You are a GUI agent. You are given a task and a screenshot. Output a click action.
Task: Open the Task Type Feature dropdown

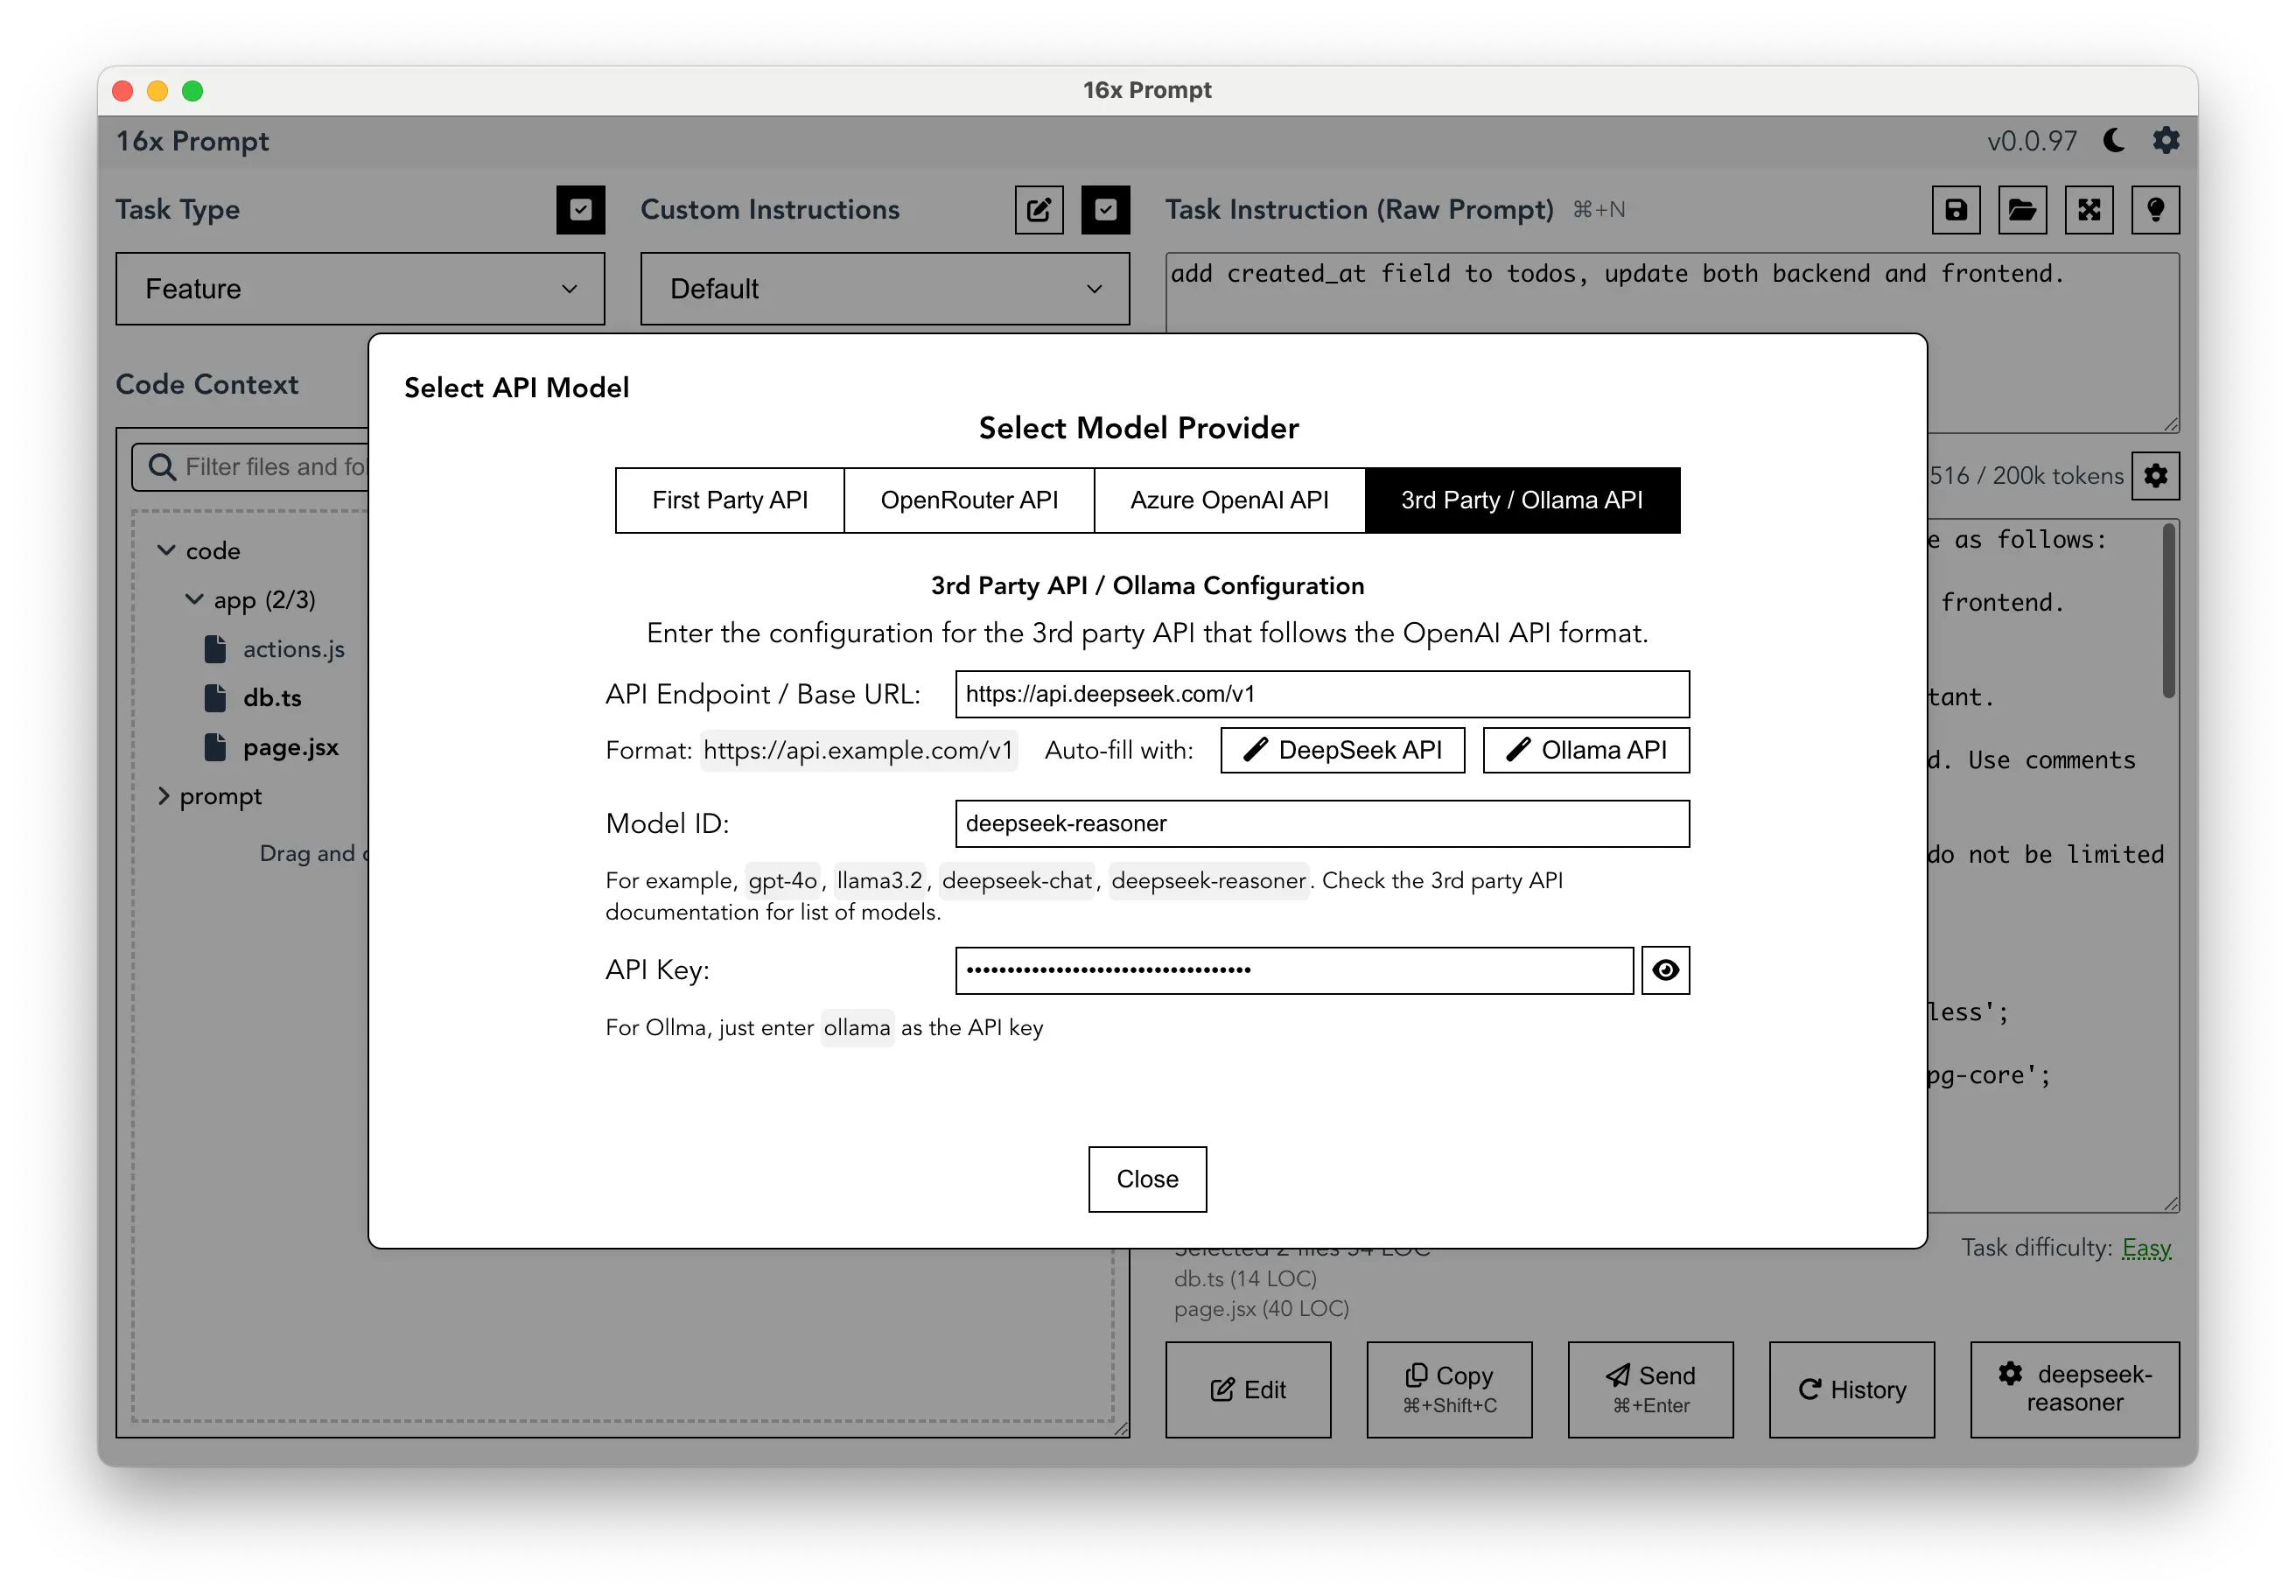pos(358,288)
